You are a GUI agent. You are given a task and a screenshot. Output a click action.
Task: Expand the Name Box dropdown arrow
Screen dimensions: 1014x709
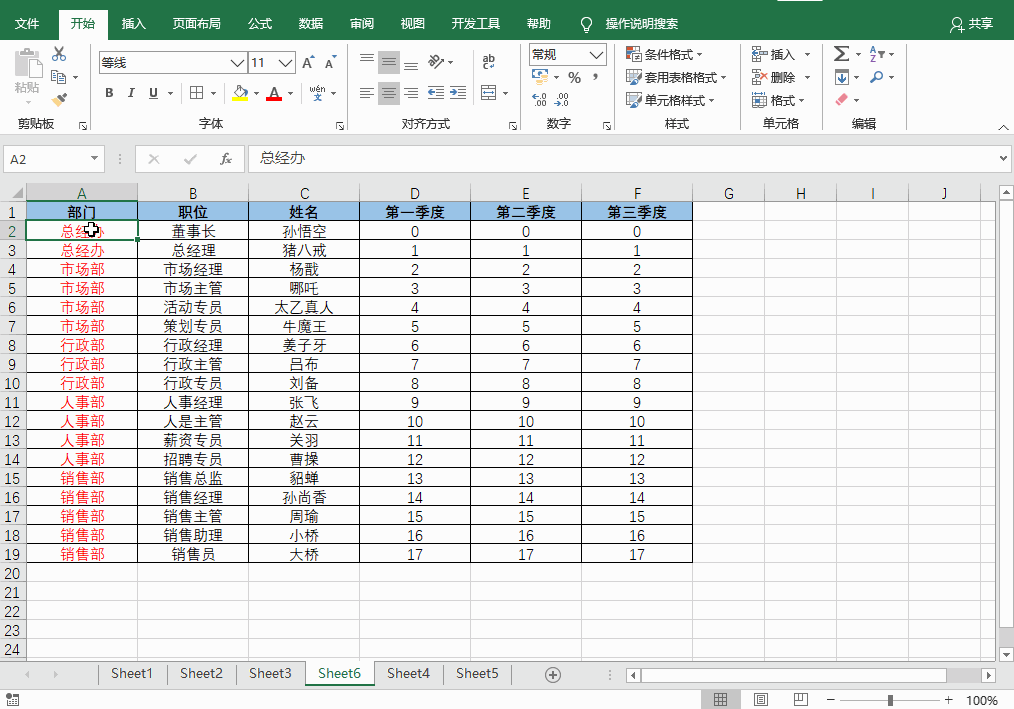[94, 158]
